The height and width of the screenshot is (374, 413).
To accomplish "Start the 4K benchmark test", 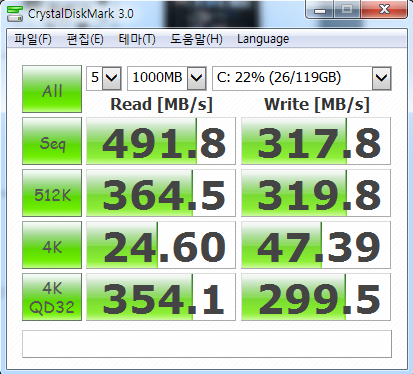I will [52, 245].
